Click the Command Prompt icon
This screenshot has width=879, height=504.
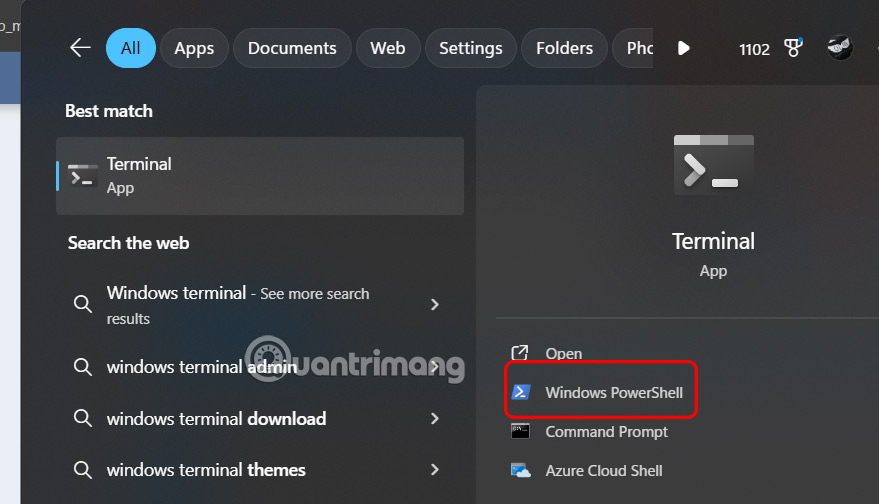(521, 432)
